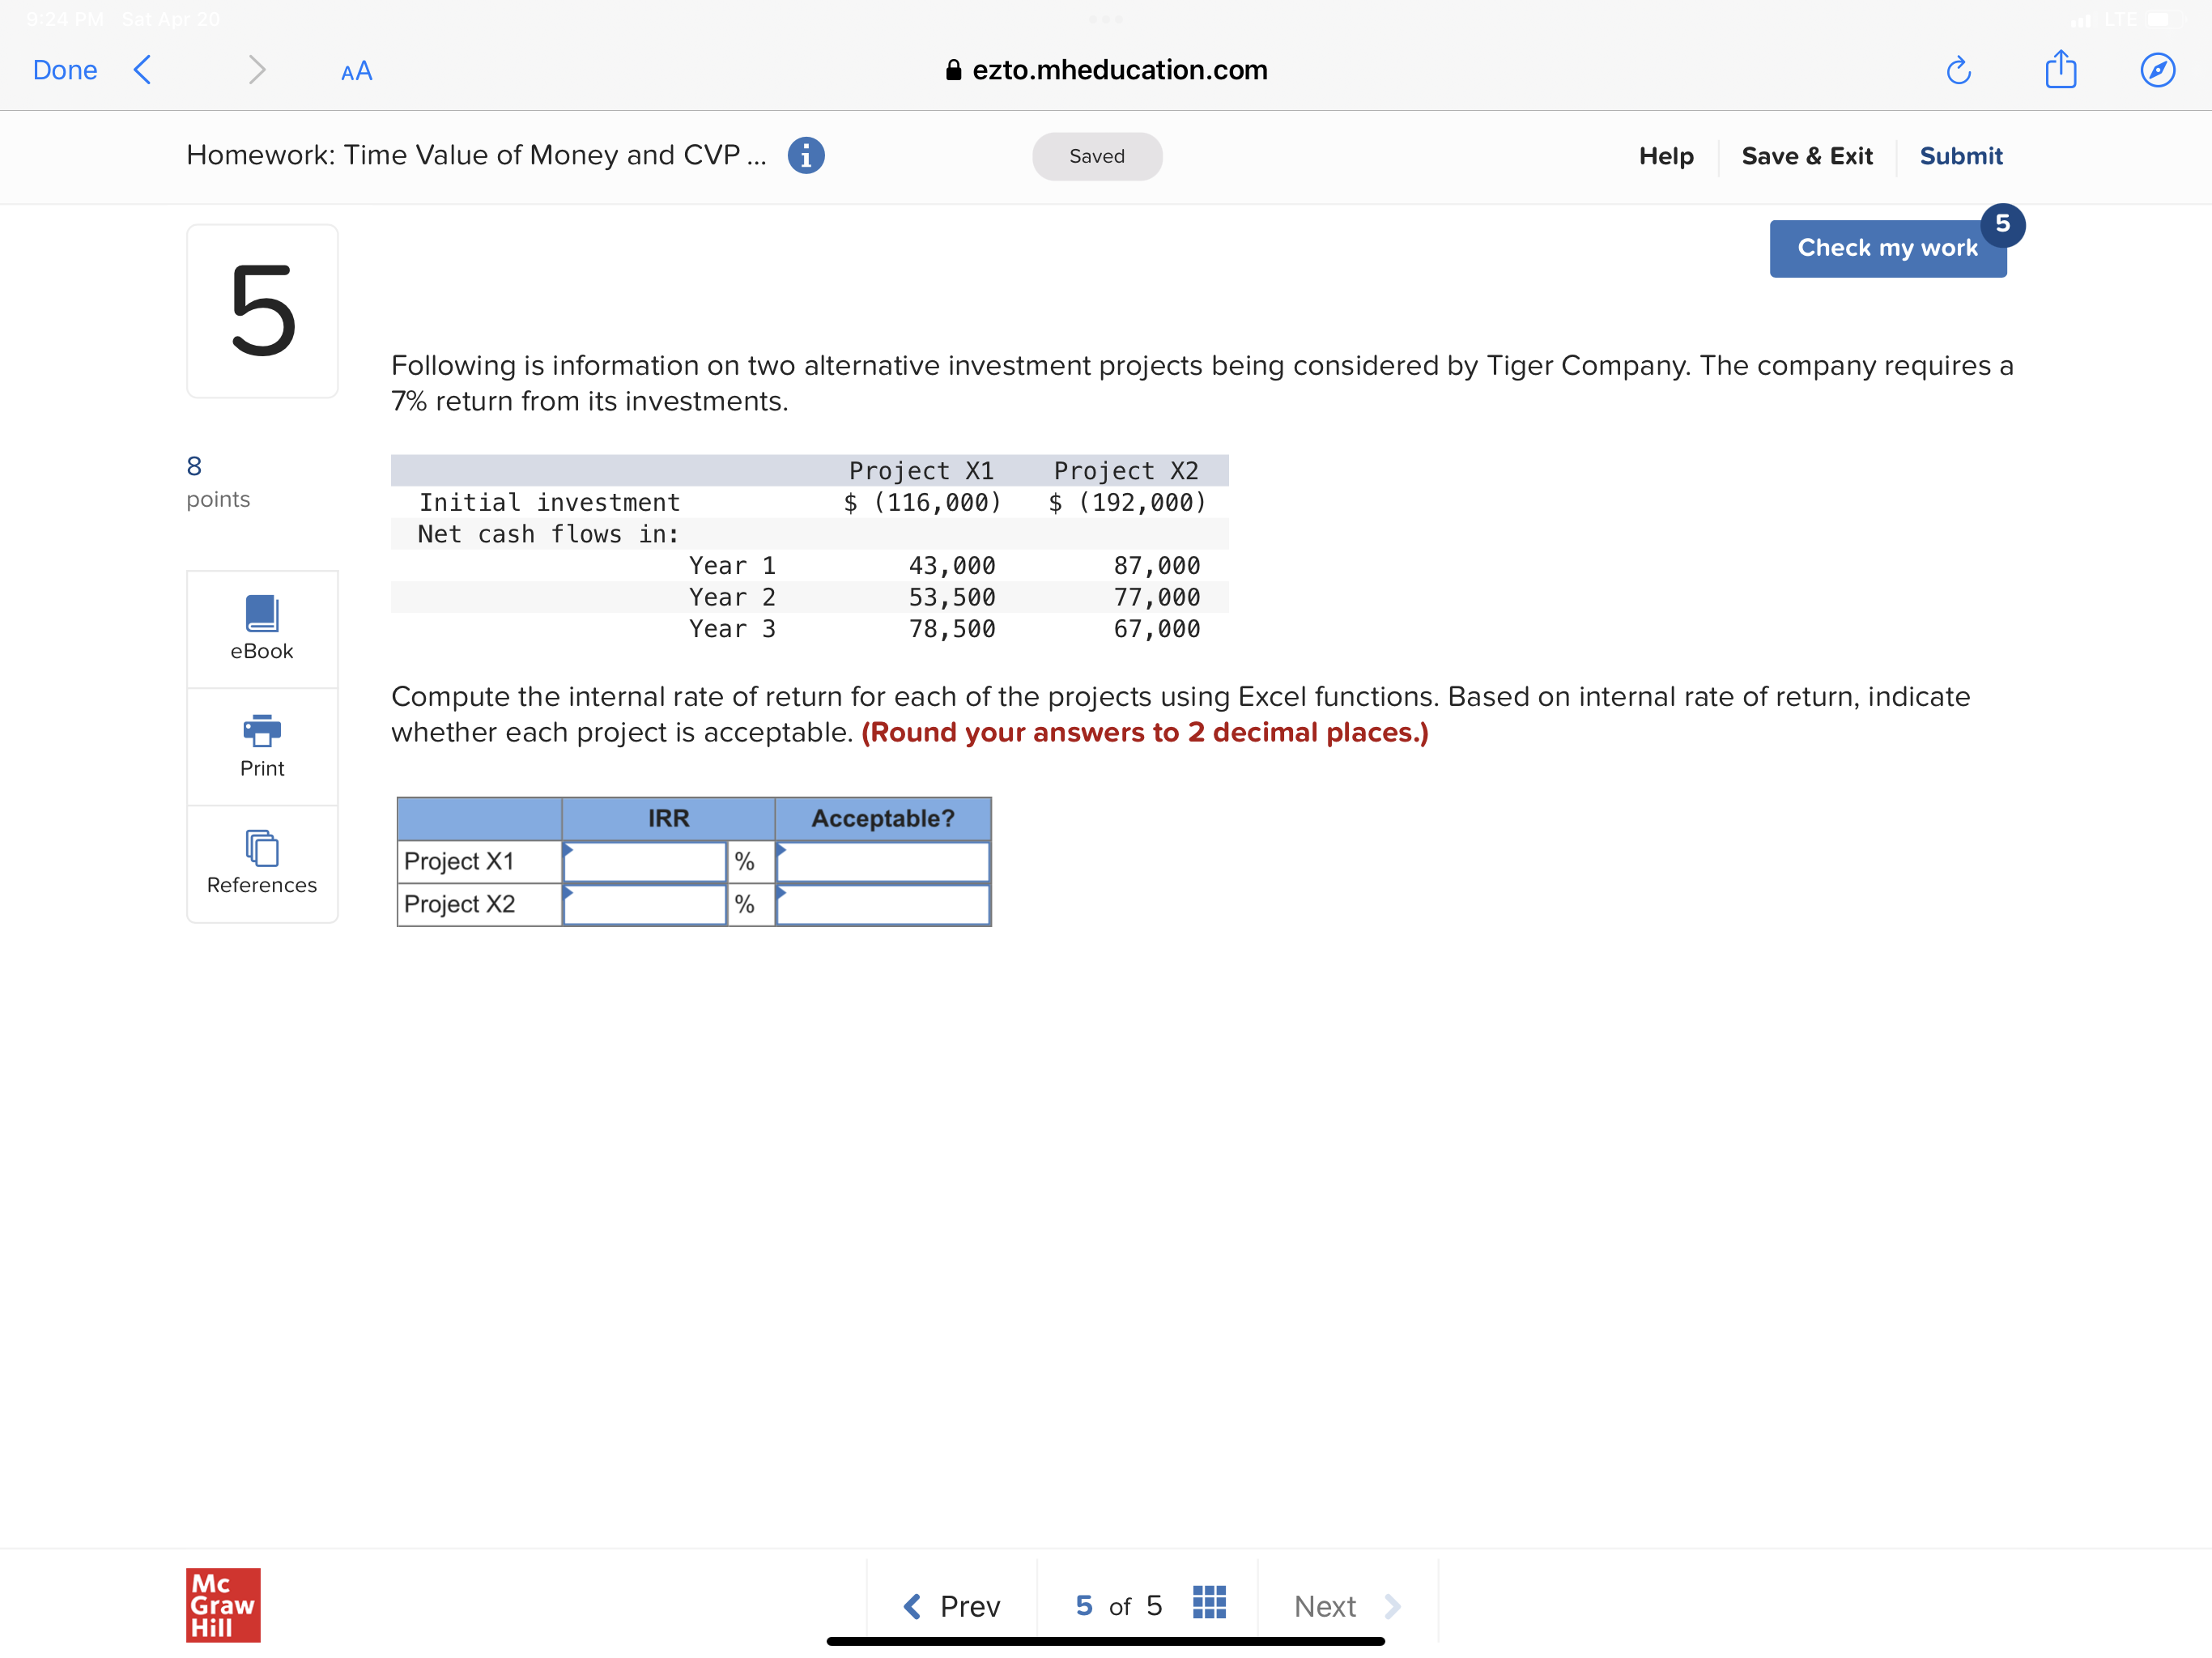This screenshot has width=2212, height=1658.
Task: Go back with the browser back chevron
Action: pos(143,70)
